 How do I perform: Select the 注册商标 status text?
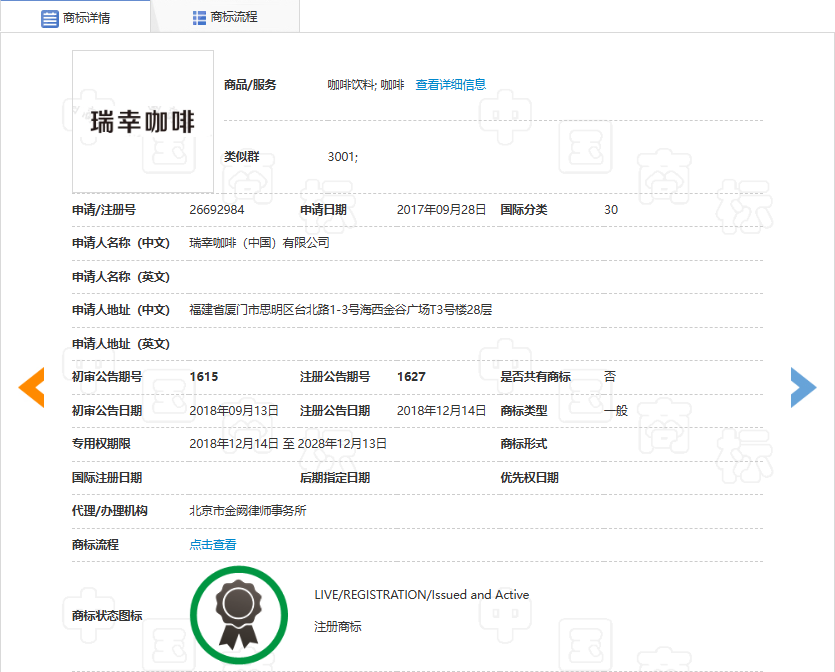click(338, 627)
